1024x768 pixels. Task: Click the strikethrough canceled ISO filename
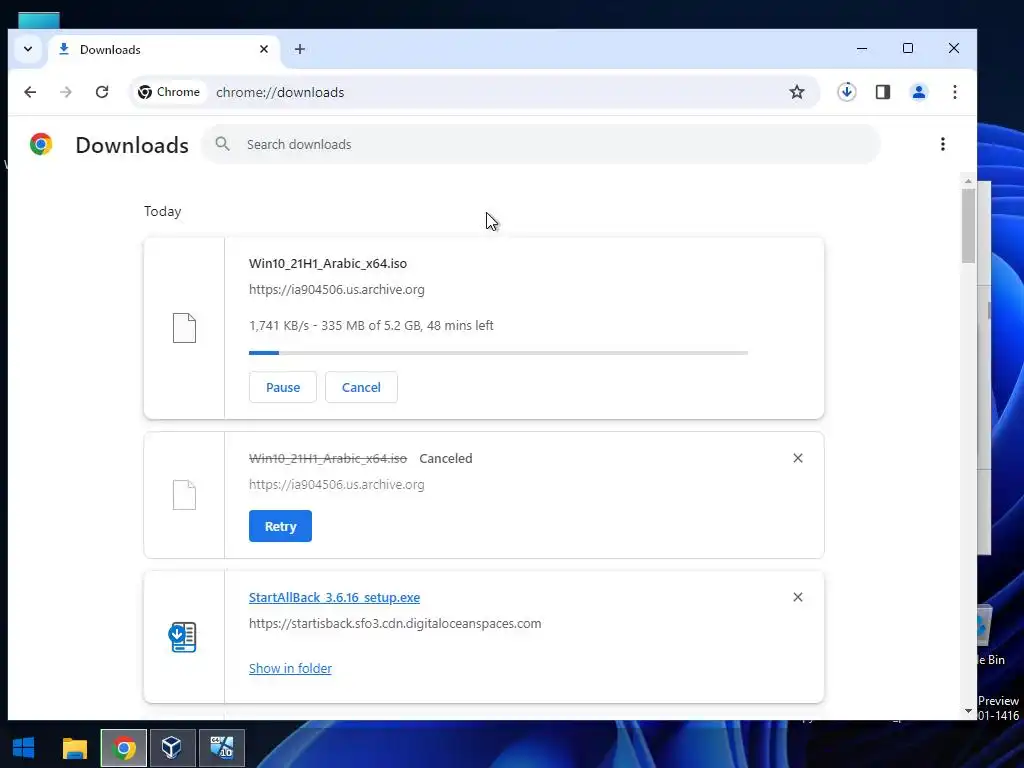click(328, 458)
